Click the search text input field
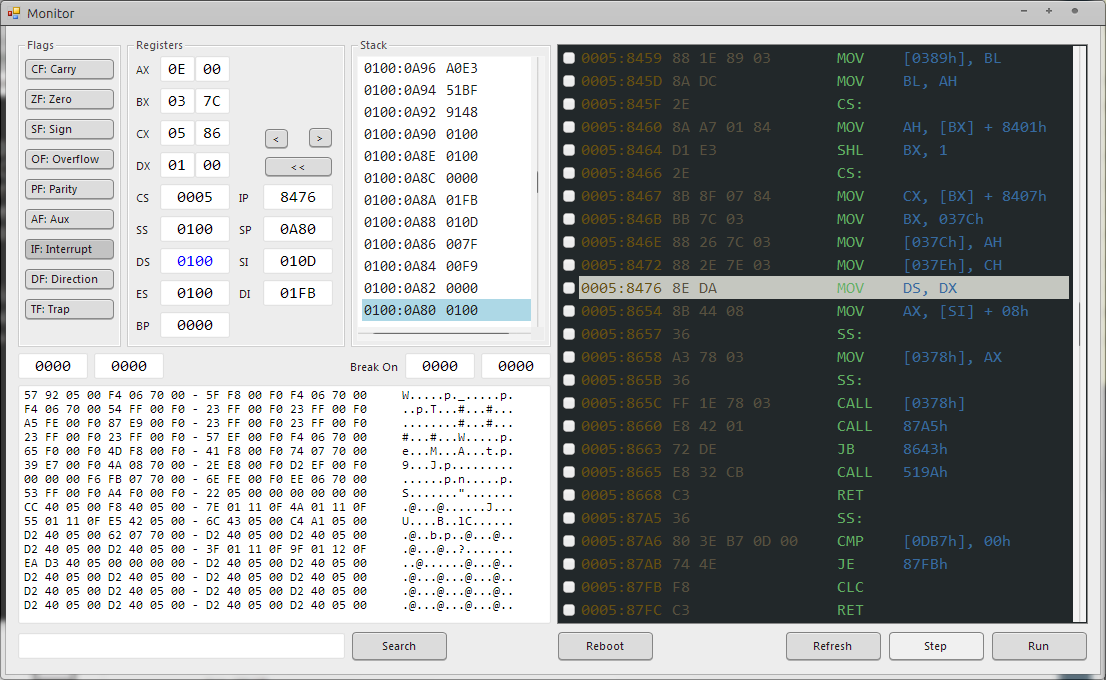 pyautogui.click(x=181, y=646)
